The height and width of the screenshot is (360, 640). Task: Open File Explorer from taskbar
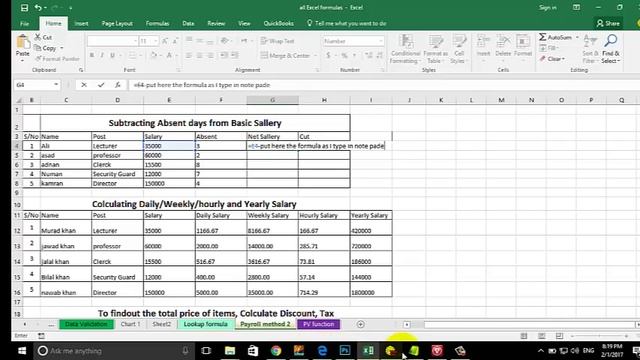(230, 351)
